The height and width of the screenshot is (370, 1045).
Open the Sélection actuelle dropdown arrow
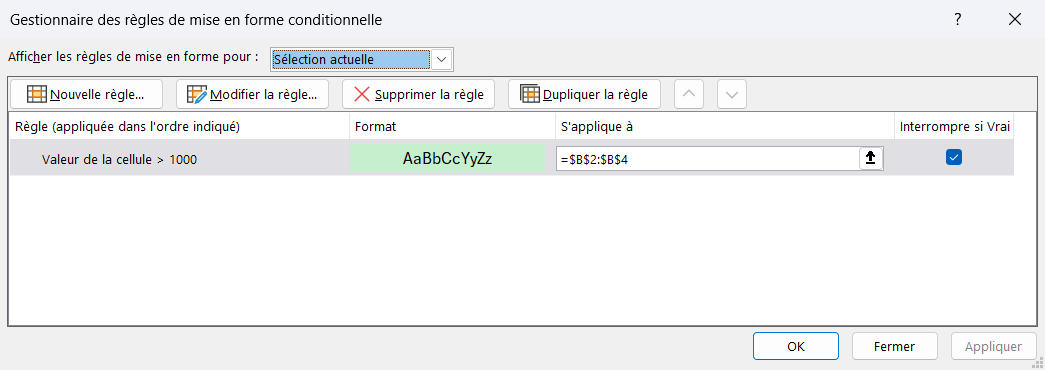(441, 59)
